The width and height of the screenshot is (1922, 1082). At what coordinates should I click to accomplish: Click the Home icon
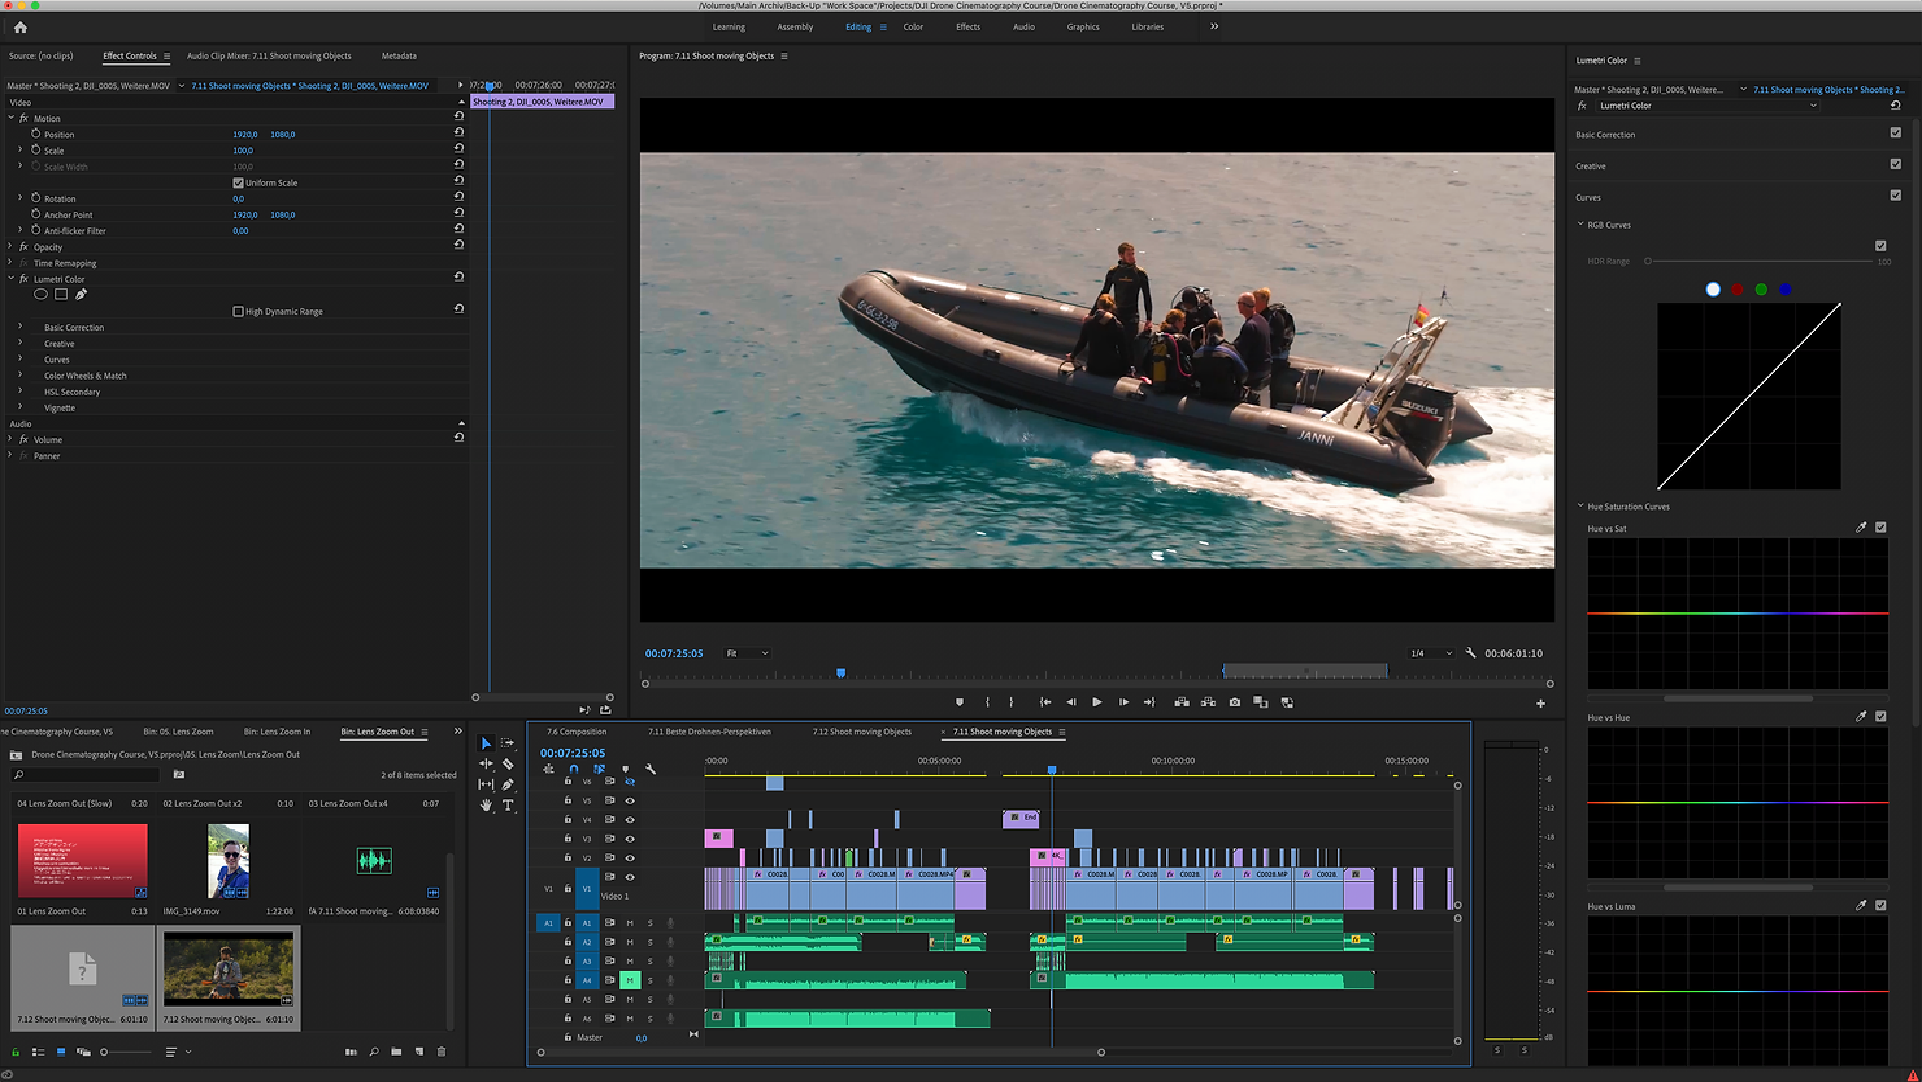(20, 27)
